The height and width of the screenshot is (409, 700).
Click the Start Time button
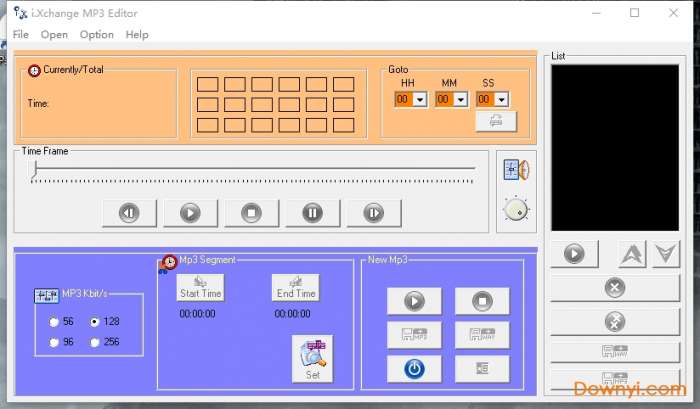pyautogui.click(x=200, y=288)
